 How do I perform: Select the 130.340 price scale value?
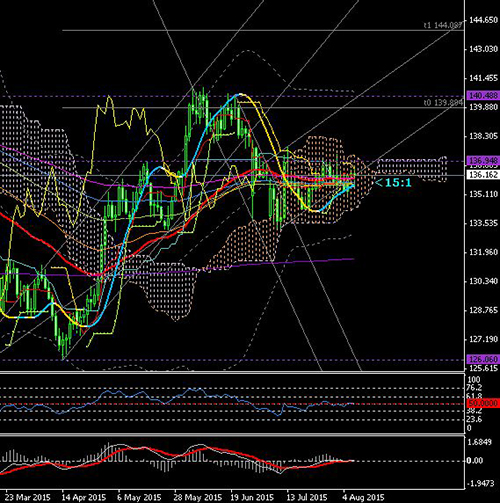[x=483, y=281]
